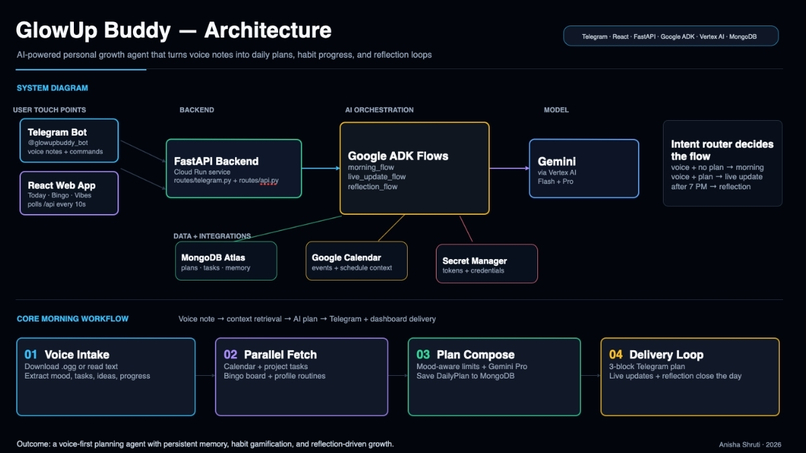Image resolution: width=806 pixels, height=453 pixels.
Task: Click the CORE MORNING WORKFLOW heading
Action: click(x=72, y=319)
